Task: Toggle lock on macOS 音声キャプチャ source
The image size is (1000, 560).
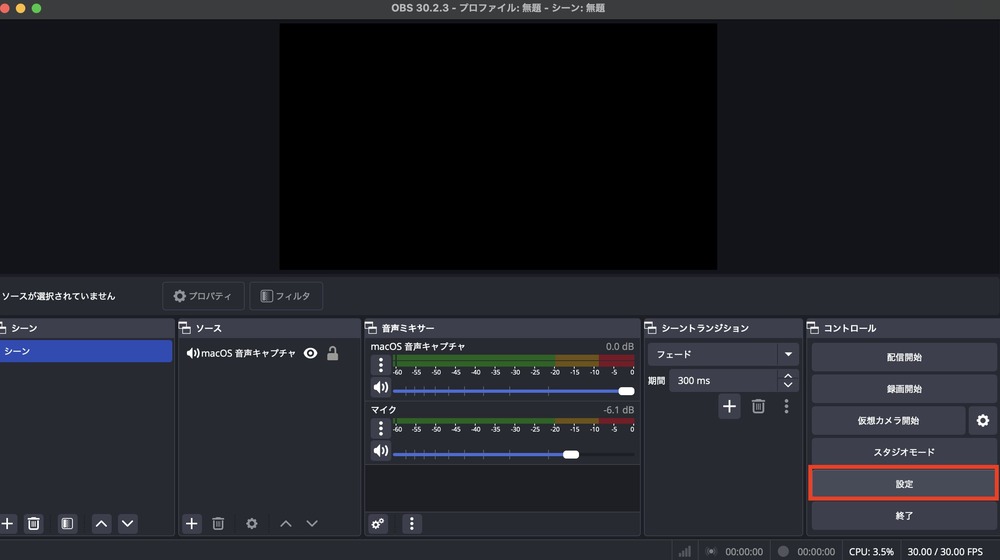Action: [332, 353]
